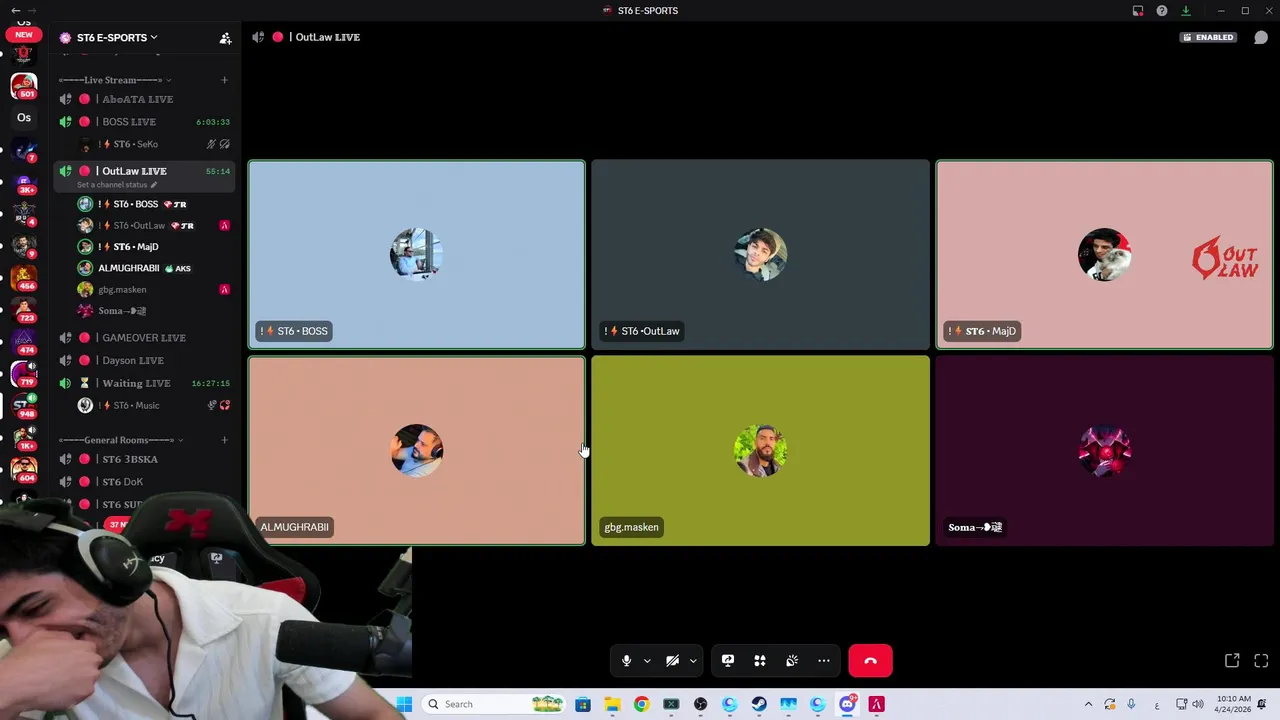Select Soma in the member list
The image size is (1280, 720).
click(155, 311)
